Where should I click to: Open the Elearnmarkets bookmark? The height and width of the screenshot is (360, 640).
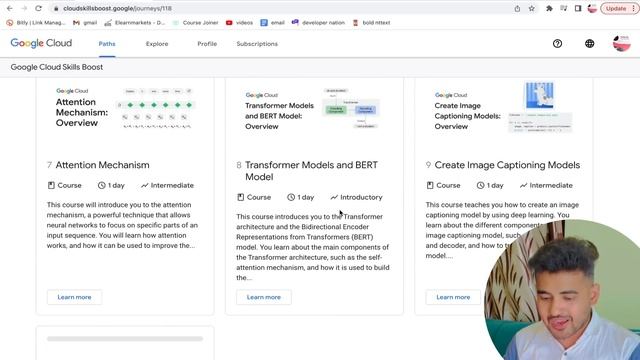[134, 23]
